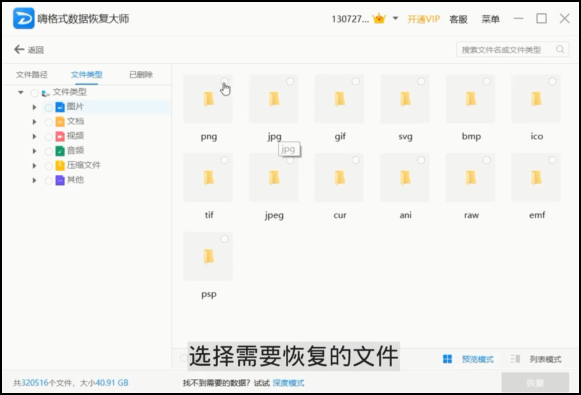Viewport: 581px width, 395px height.
Task: Open the ani folder icon
Action: (405, 178)
